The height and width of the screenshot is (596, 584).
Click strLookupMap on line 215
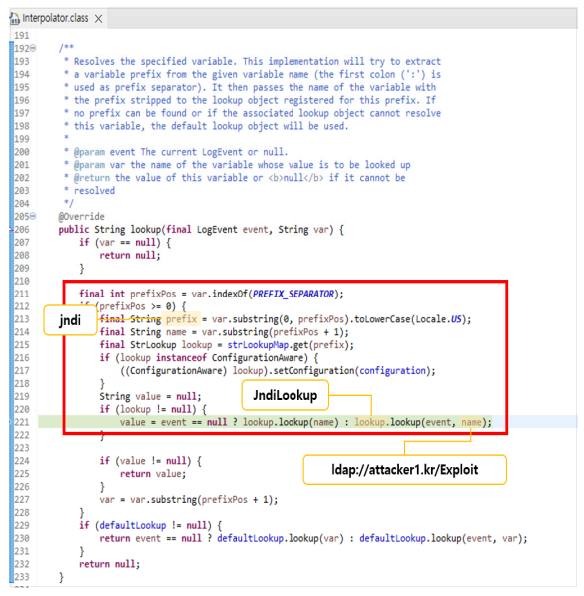tap(258, 345)
